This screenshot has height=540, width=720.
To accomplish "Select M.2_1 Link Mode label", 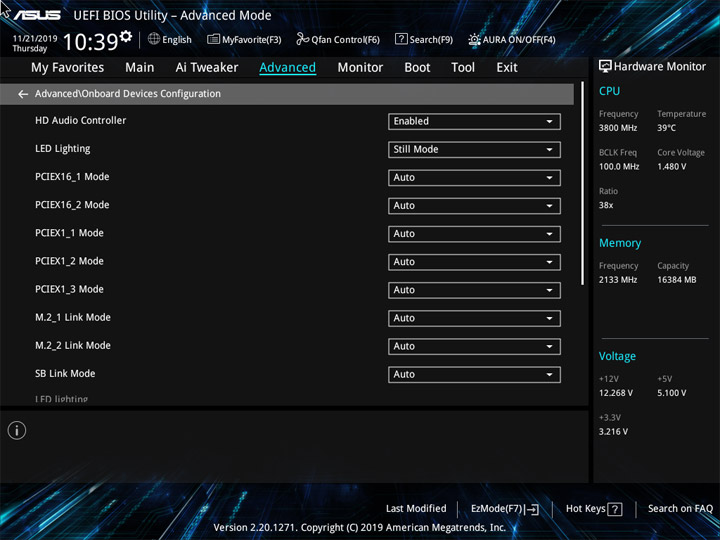I will coord(73,317).
